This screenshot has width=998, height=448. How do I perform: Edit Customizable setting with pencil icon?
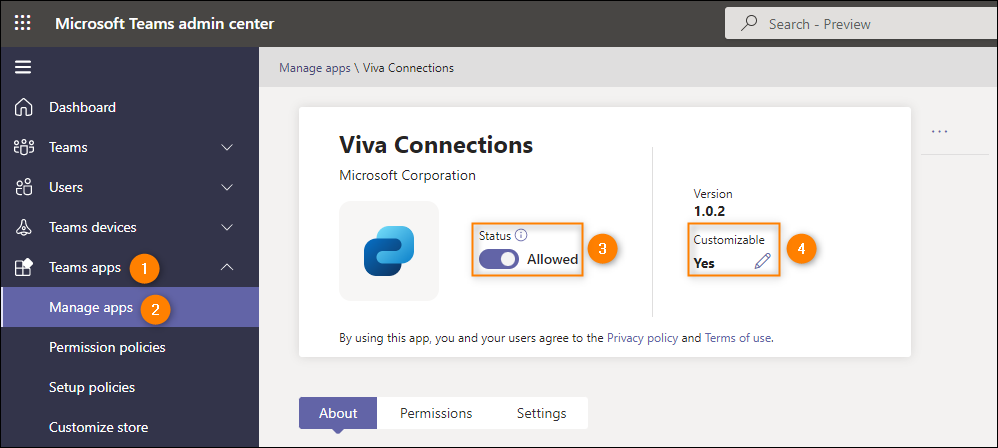(762, 261)
